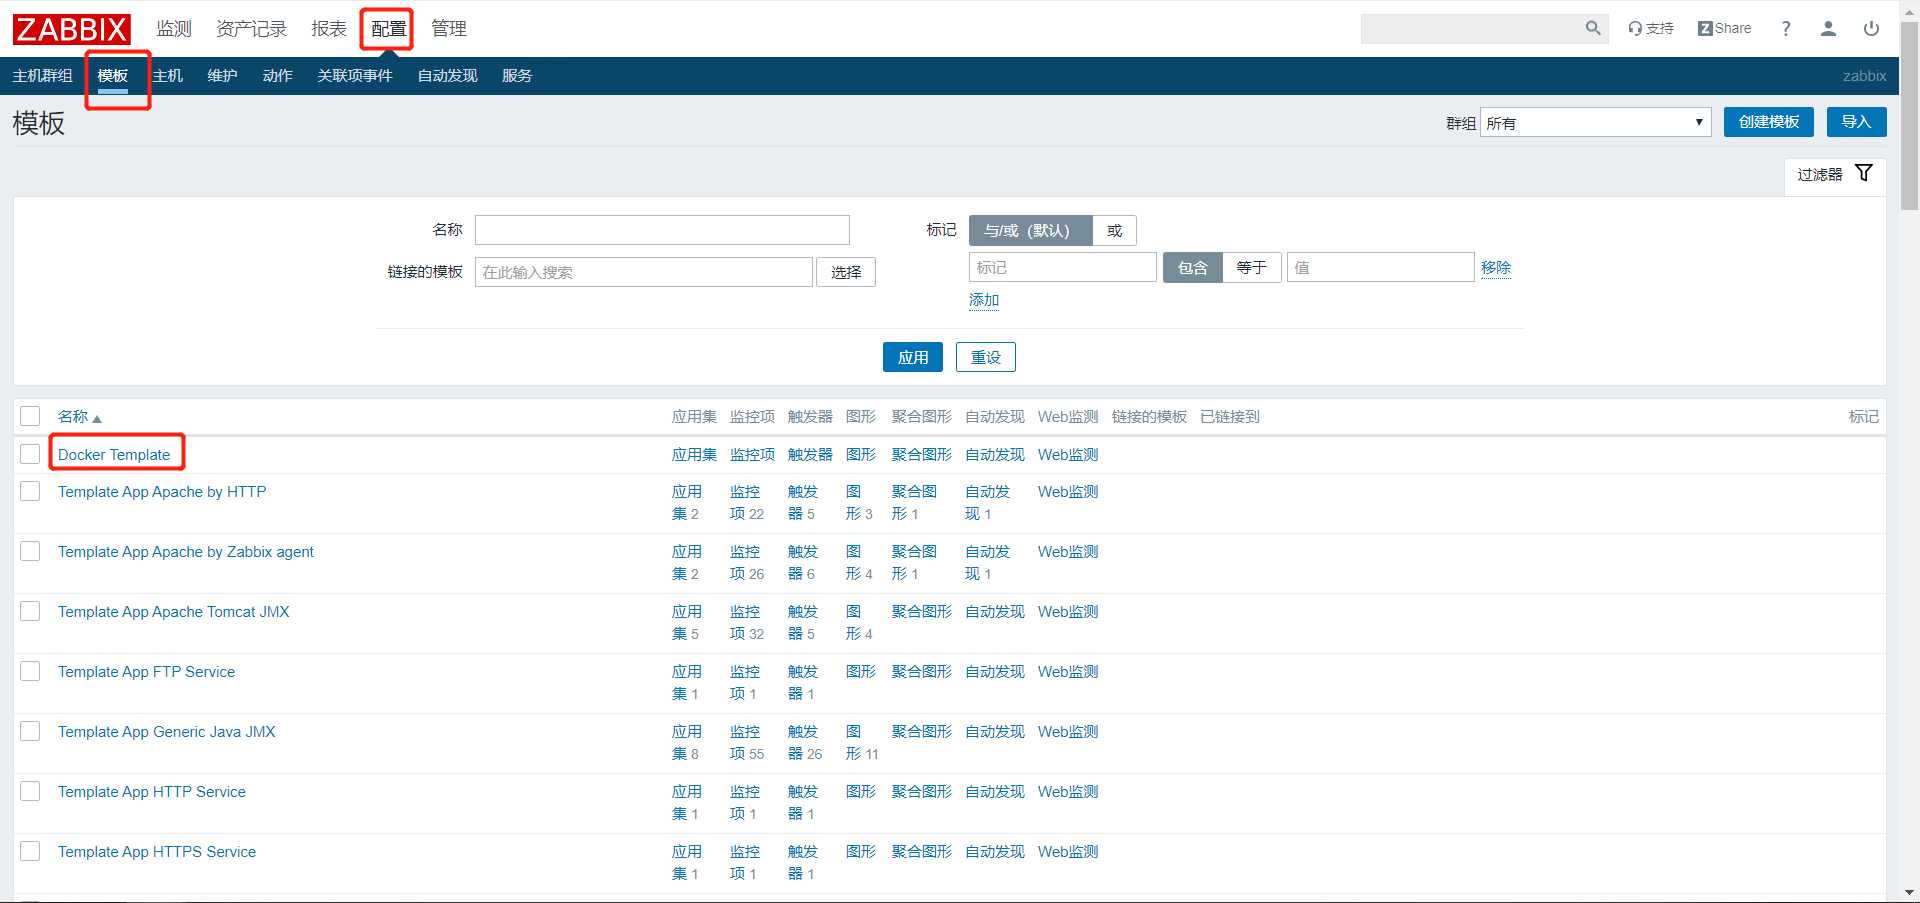Switch to the 关联项事件 submenu
Image resolution: width=1920 pixels, height=903 pixels.
(355, 76)
